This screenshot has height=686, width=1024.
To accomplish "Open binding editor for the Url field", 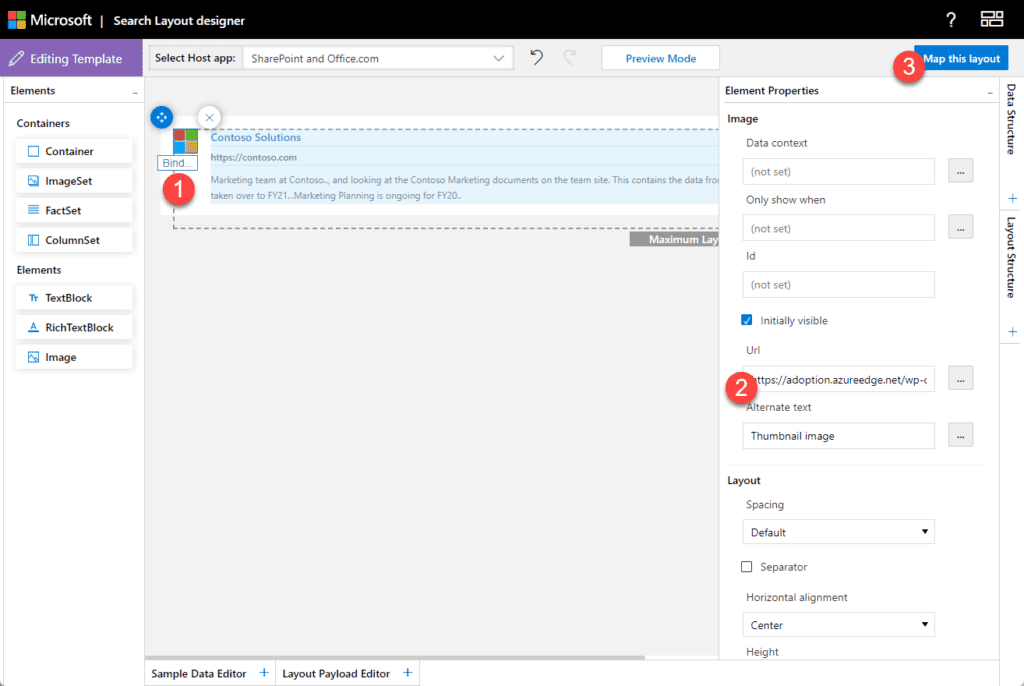I will tap(961, 379).
